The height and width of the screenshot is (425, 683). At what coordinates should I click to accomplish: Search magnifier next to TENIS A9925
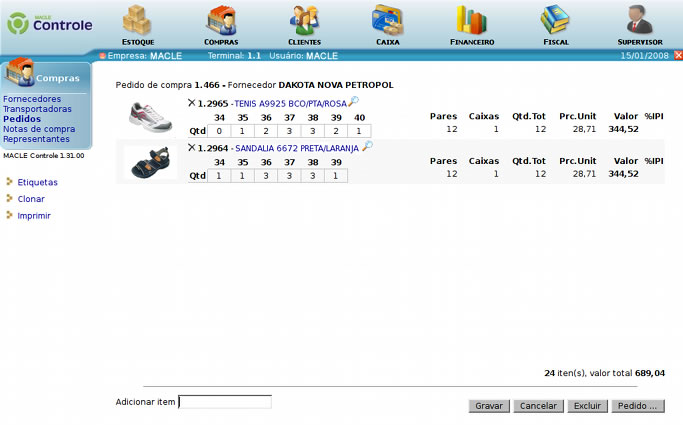click(353, 101)
